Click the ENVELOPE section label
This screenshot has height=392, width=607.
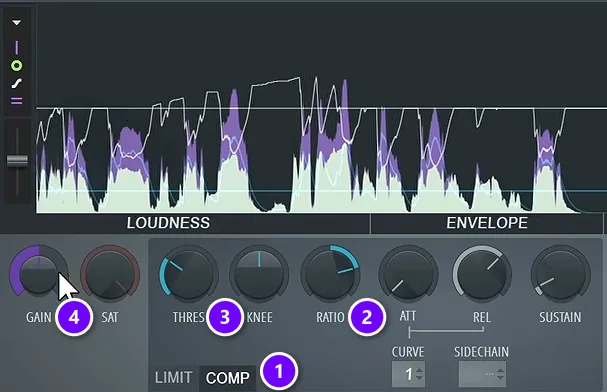[487, 223]
